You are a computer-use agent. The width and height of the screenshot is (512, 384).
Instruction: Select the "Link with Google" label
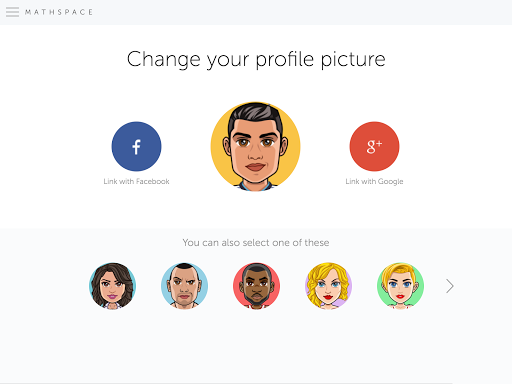coord(374,181)
